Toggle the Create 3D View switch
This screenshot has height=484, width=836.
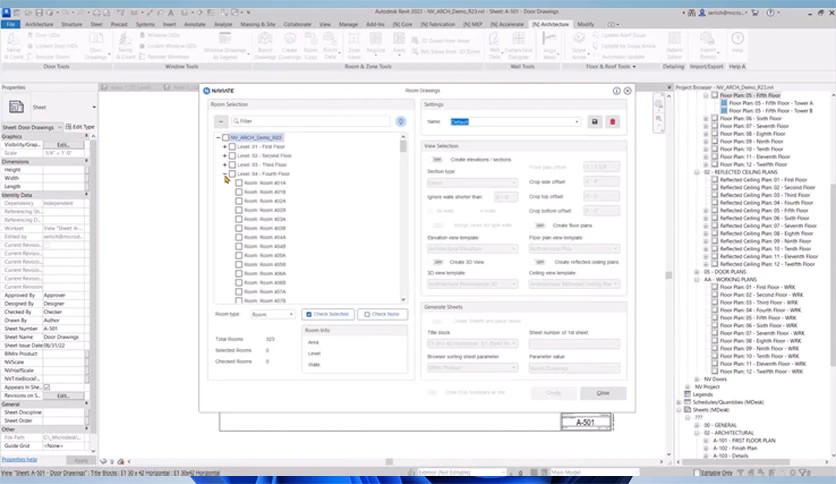click(x=438, y=262)
